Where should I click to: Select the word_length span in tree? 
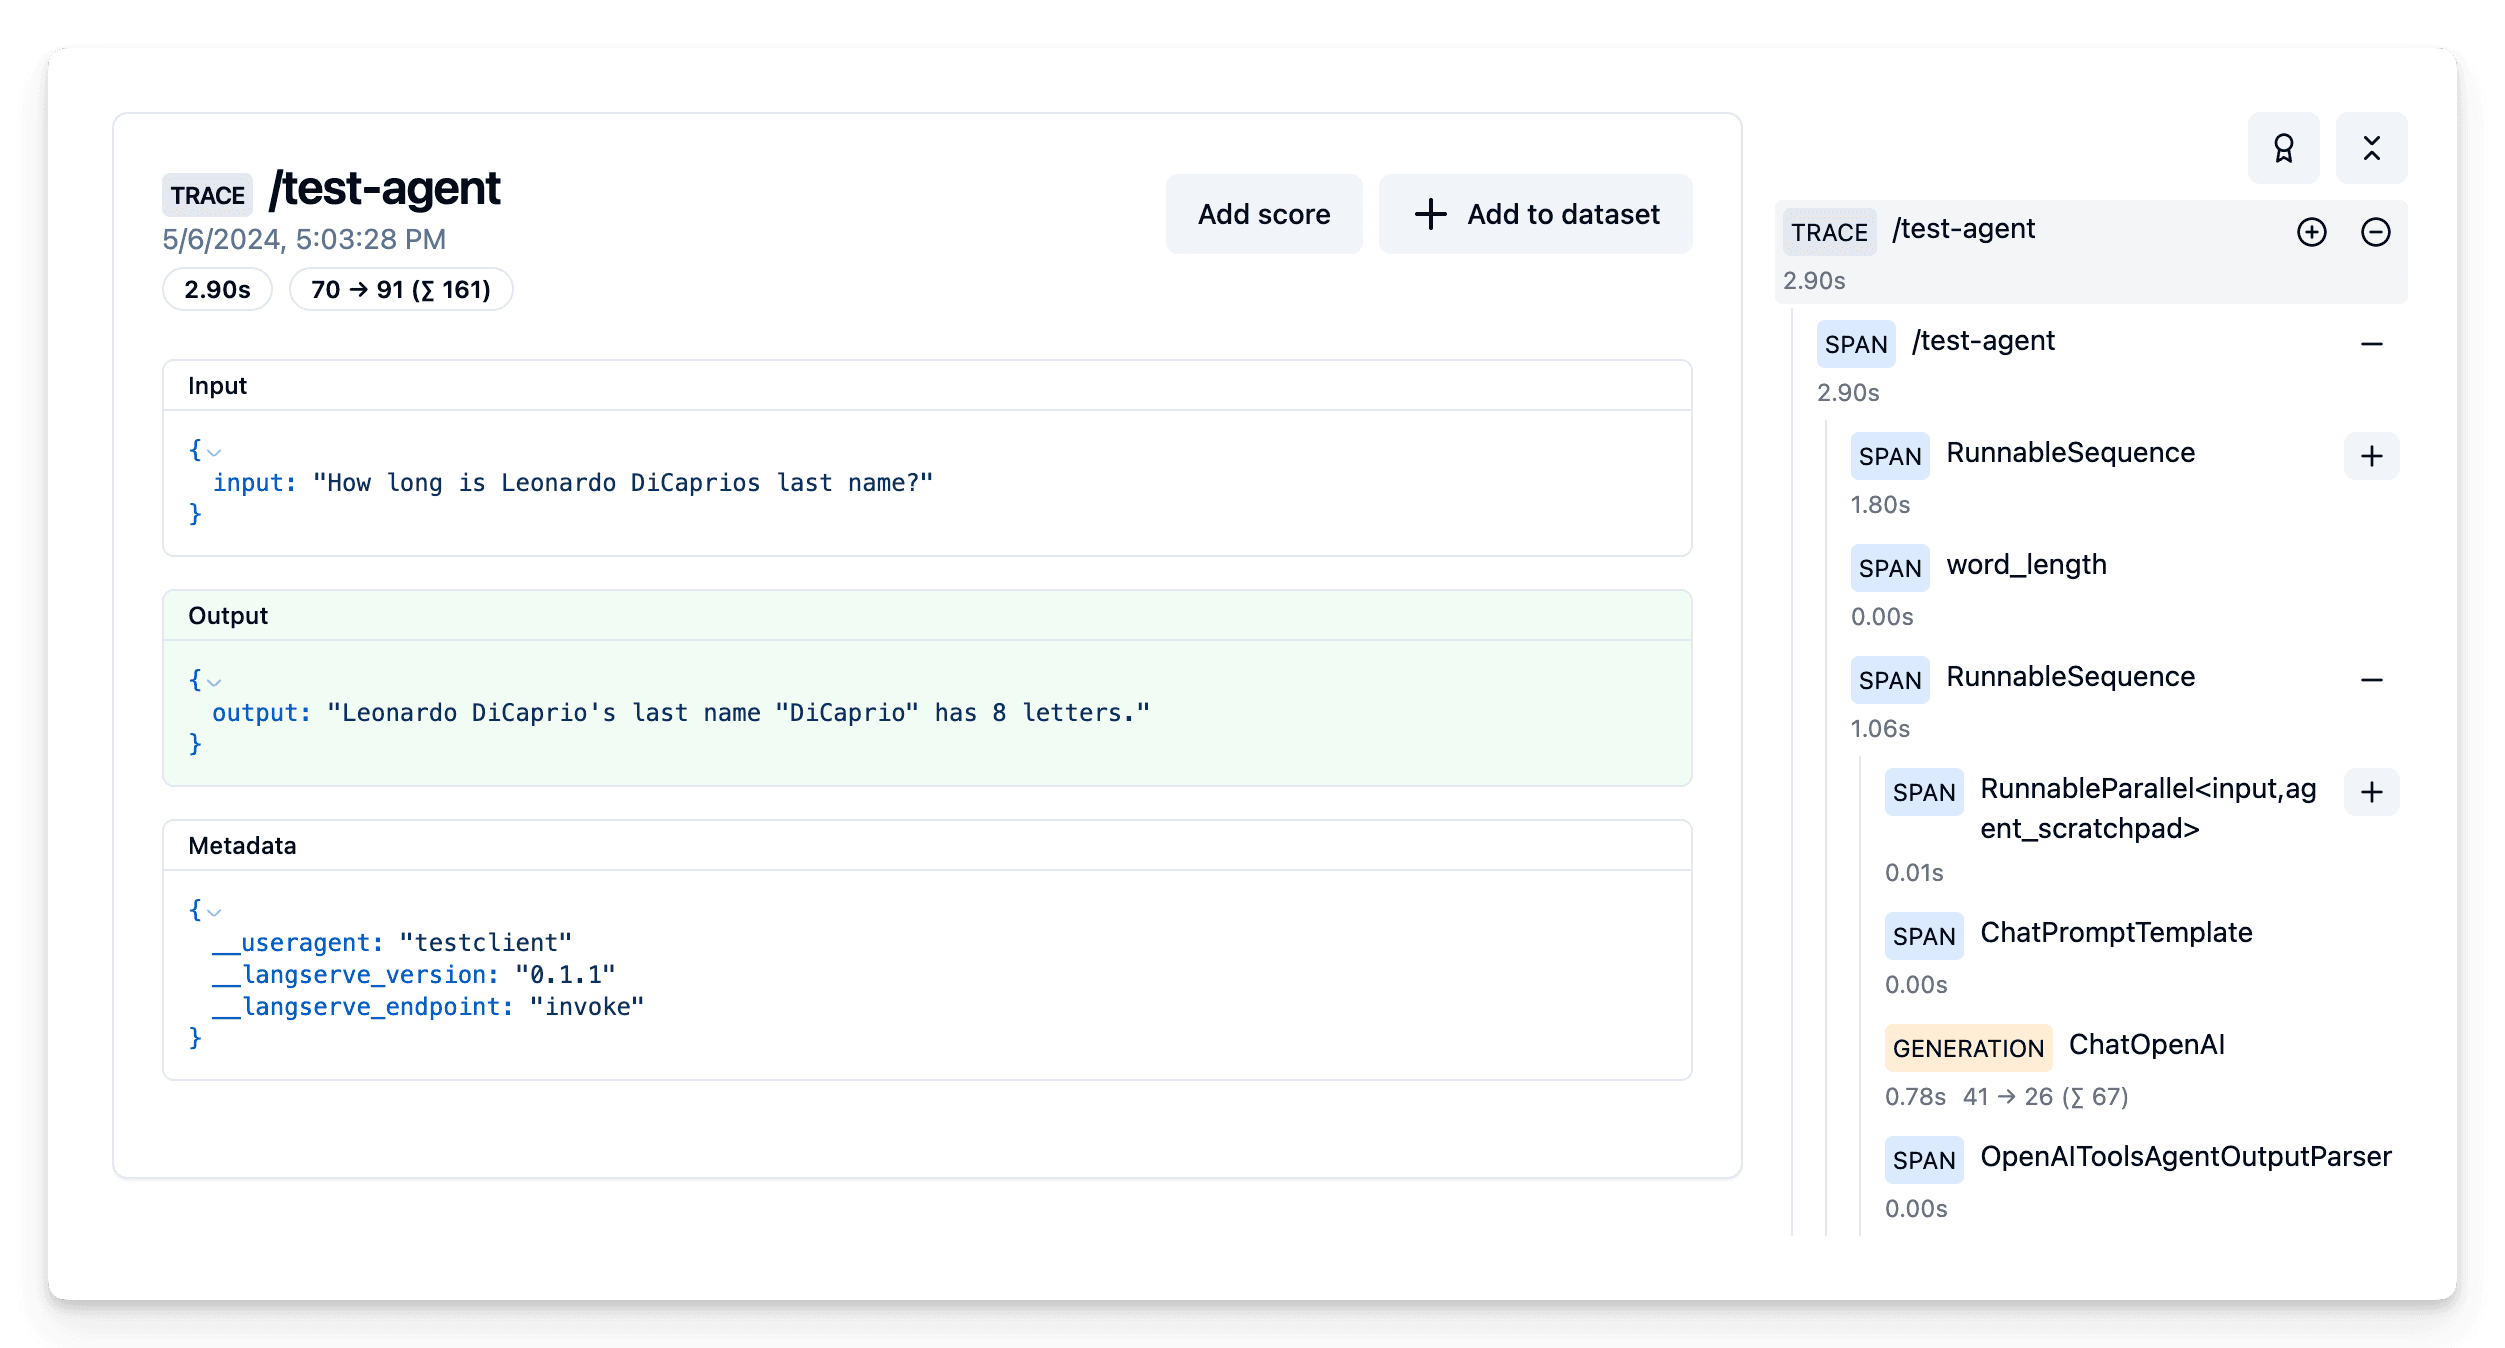pyautogui.click(x=2026, y=565)
